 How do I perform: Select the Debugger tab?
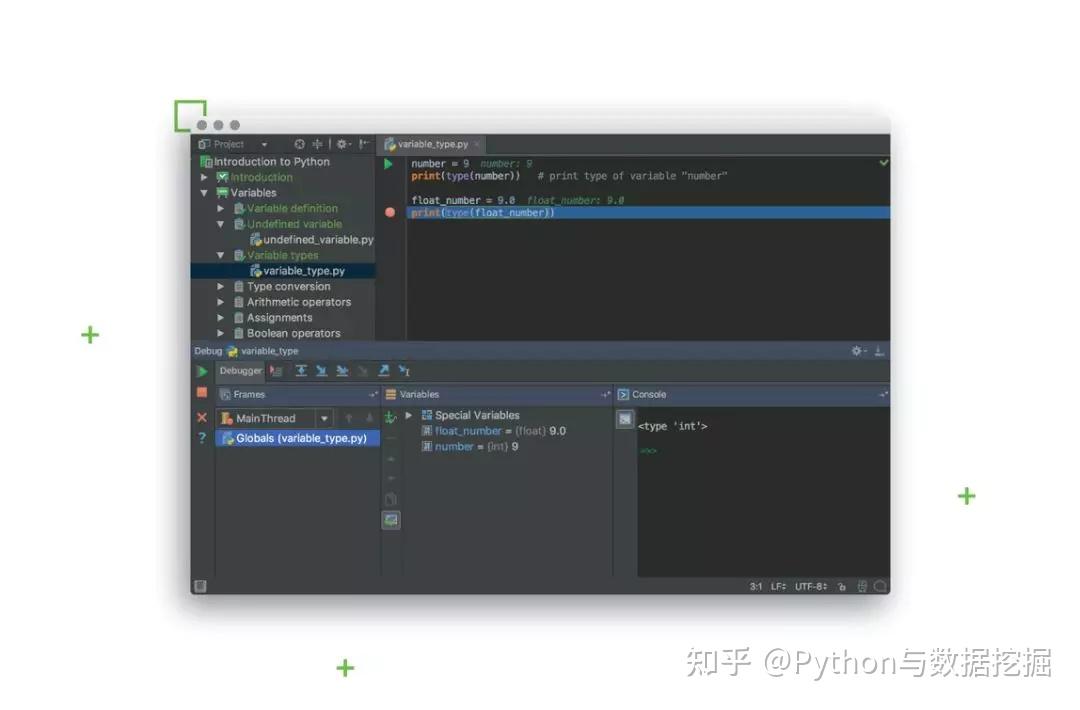click(x=240, y=370)
